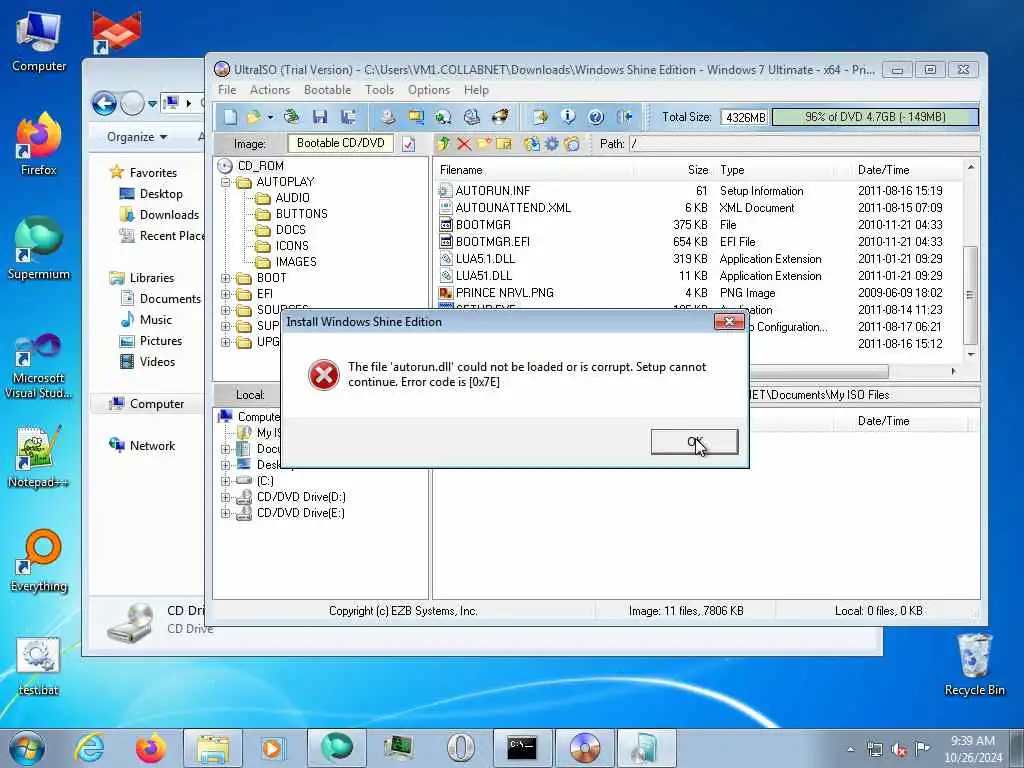
Task: Expand CD/DVD Drive(E:) in Local tree
Action: click(x=225, y=513)
